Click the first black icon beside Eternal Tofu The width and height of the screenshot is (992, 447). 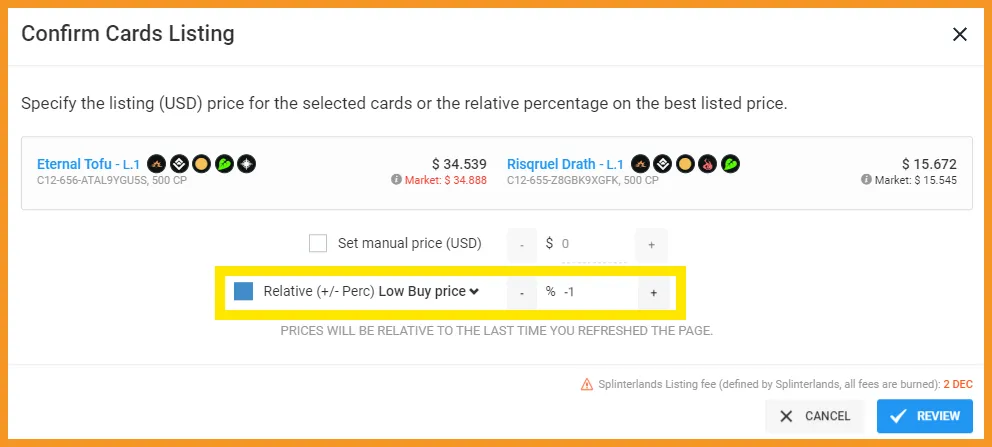point(156,164)
